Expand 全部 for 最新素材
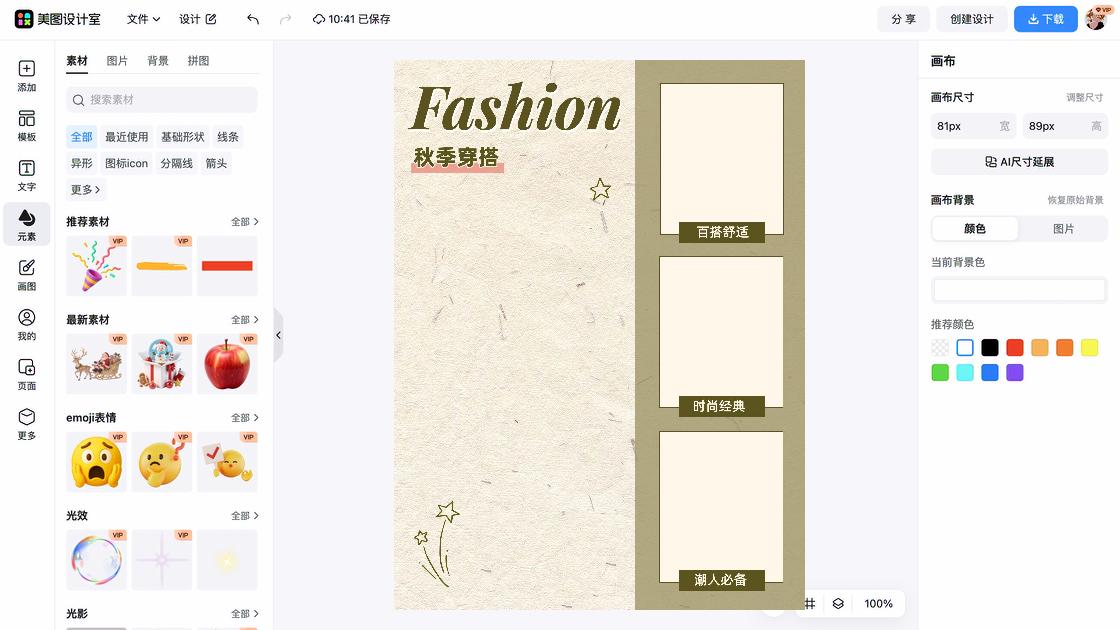 click(244, 320)
